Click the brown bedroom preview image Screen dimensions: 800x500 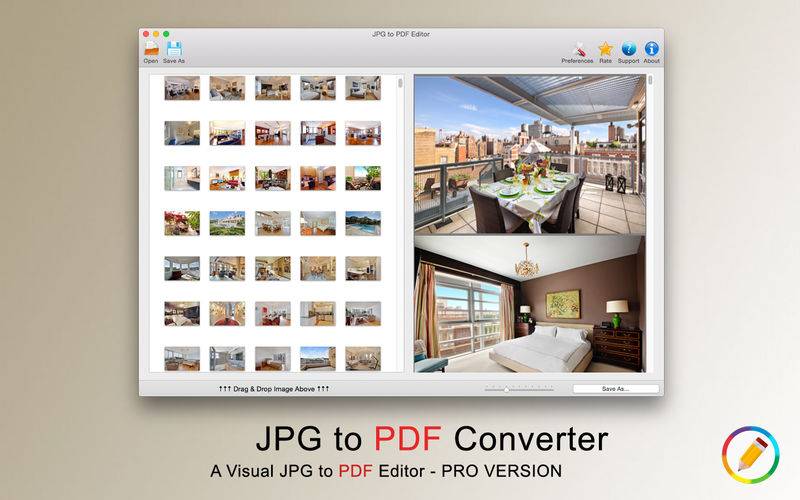click(x=530, y=304)
